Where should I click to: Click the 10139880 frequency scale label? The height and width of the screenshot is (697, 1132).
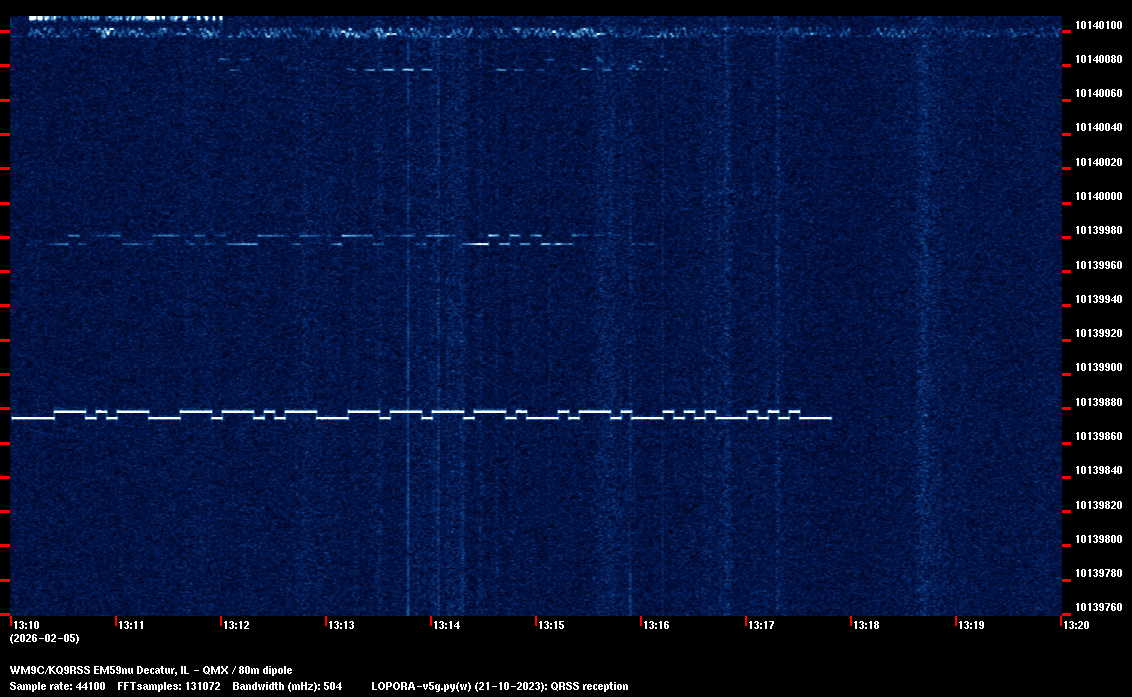pos(1098,402)
